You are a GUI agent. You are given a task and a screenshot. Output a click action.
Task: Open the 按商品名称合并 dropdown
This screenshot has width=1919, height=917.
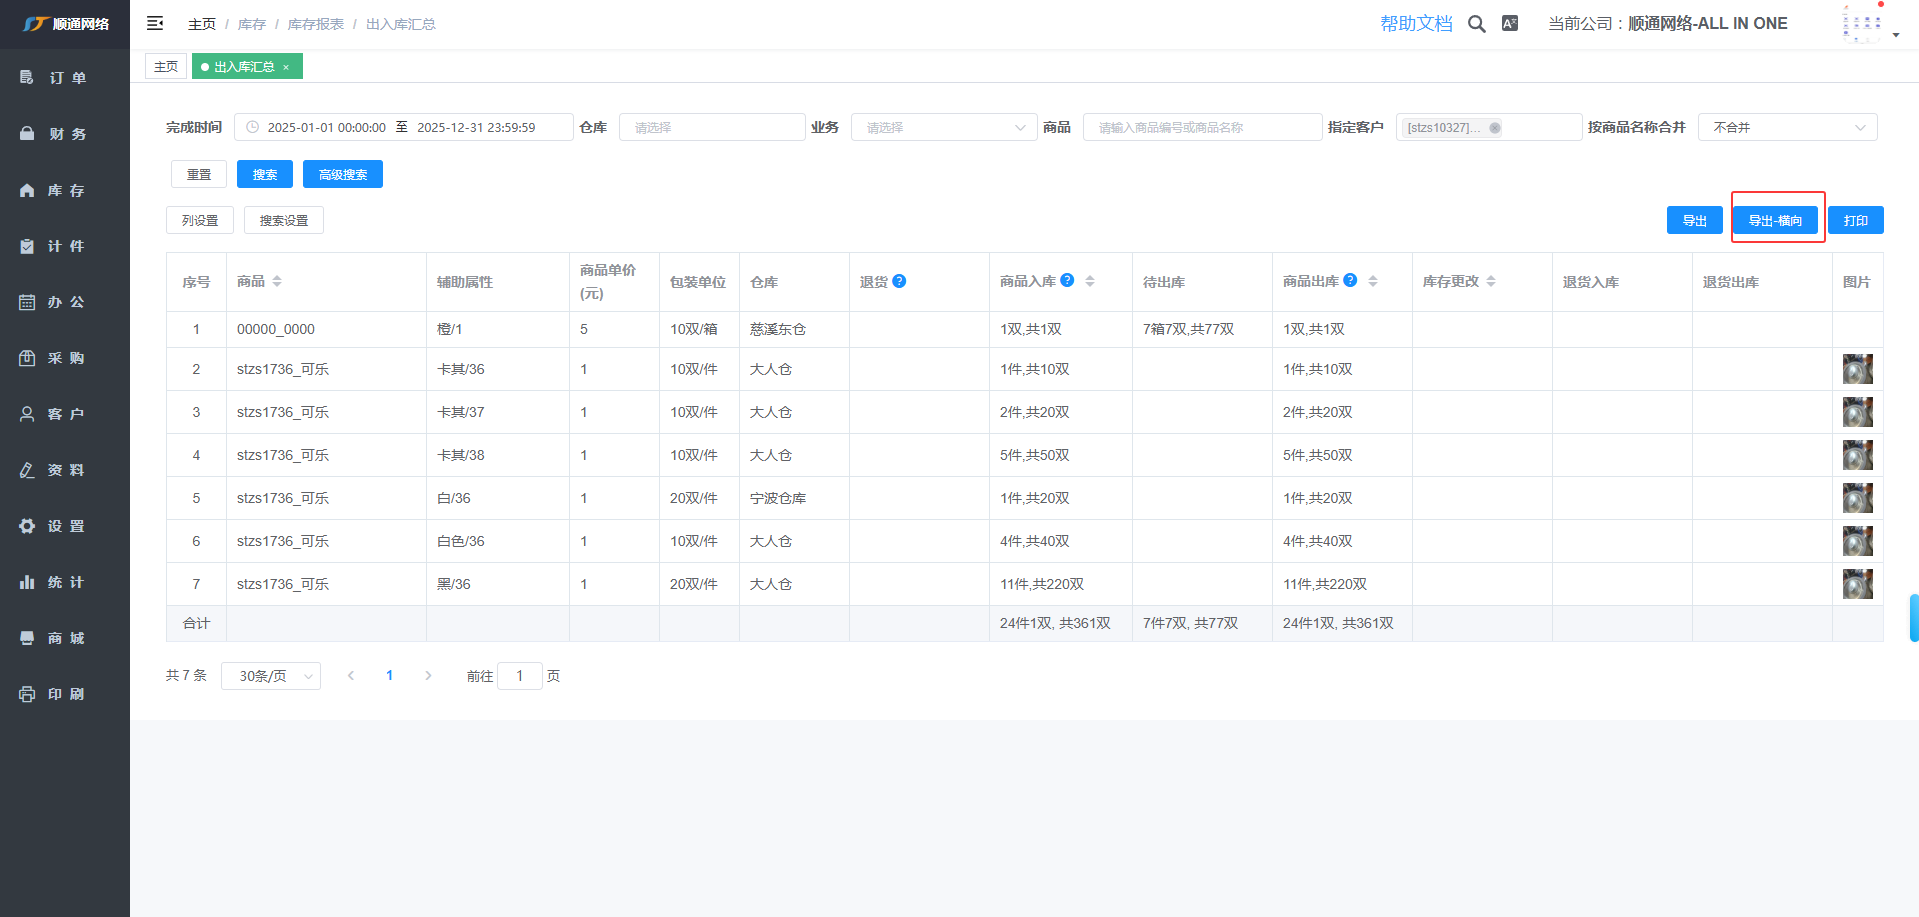[x=1787, y=127]
